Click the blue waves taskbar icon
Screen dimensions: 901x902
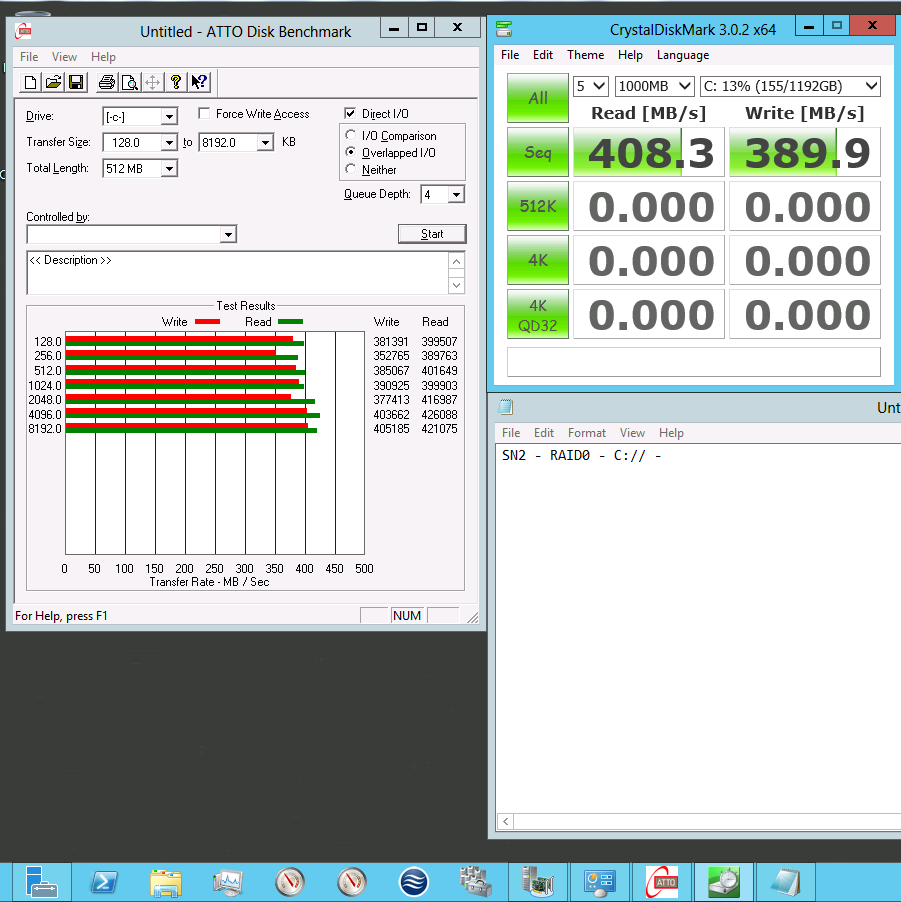413,881
